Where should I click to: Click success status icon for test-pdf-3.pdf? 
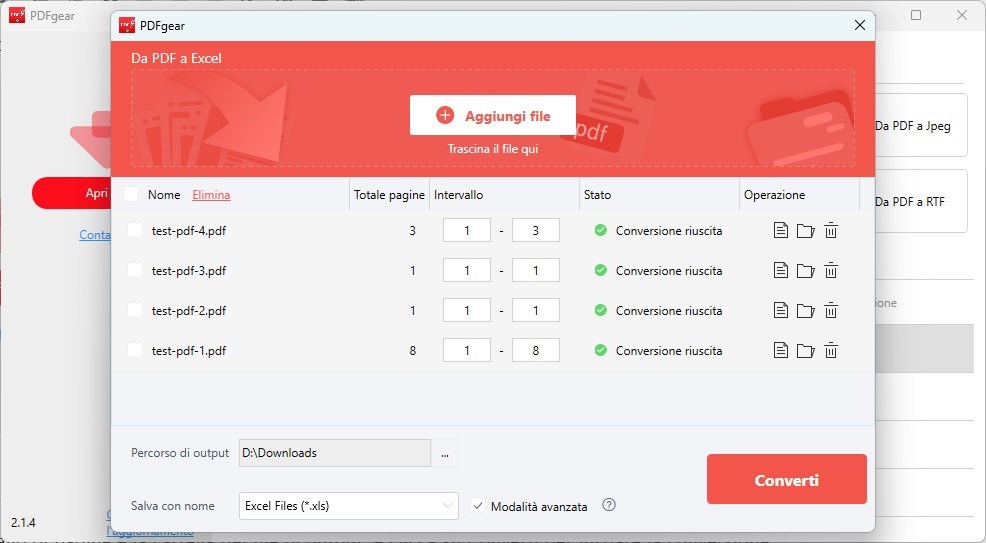tap(601, 270)
